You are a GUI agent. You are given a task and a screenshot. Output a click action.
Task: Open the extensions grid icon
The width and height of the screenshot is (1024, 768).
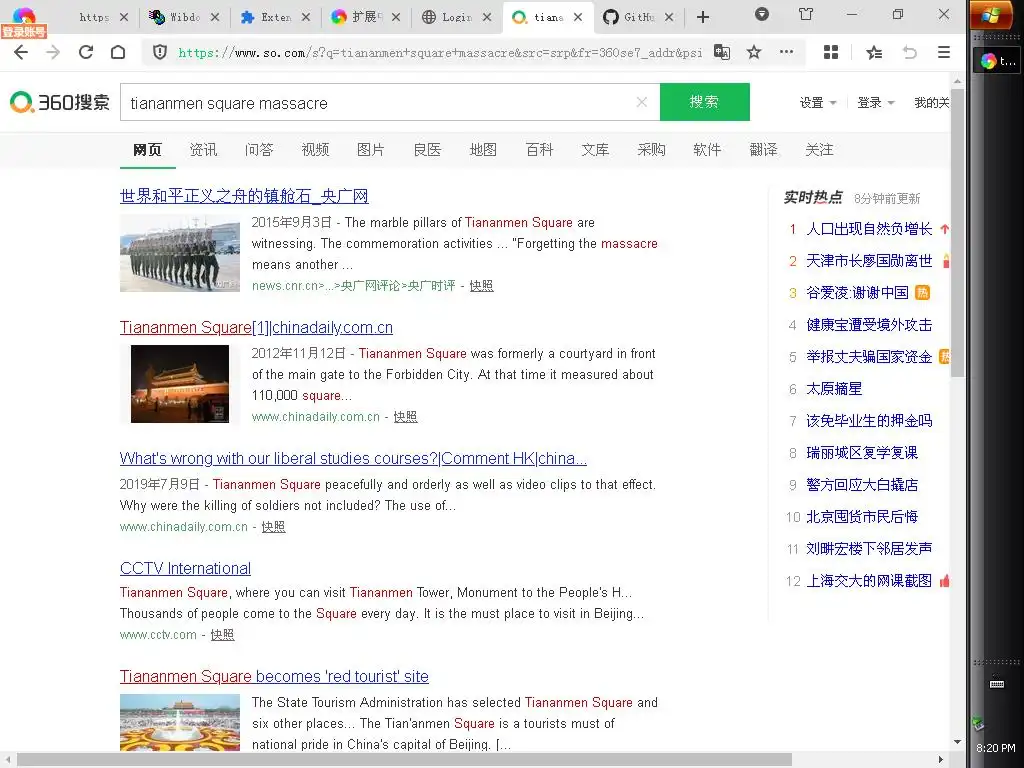pyautogui.click(x=831, y=52)
